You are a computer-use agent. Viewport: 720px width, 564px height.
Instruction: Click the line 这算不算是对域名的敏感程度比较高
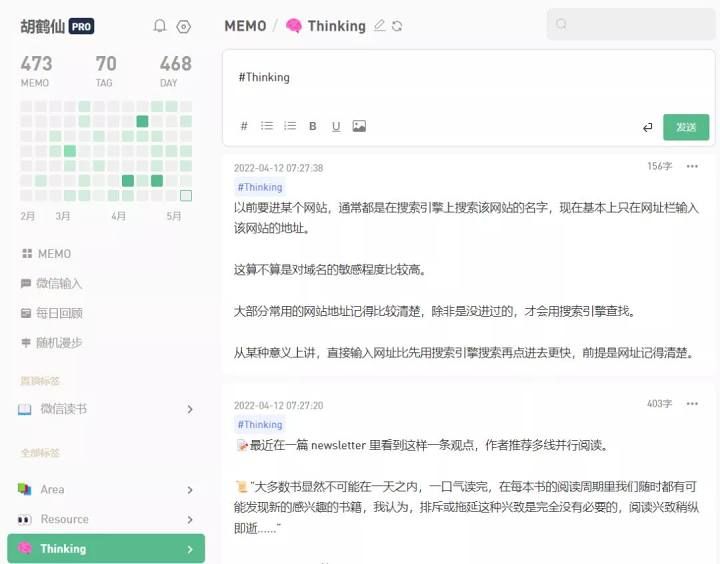tap(330, 270)
